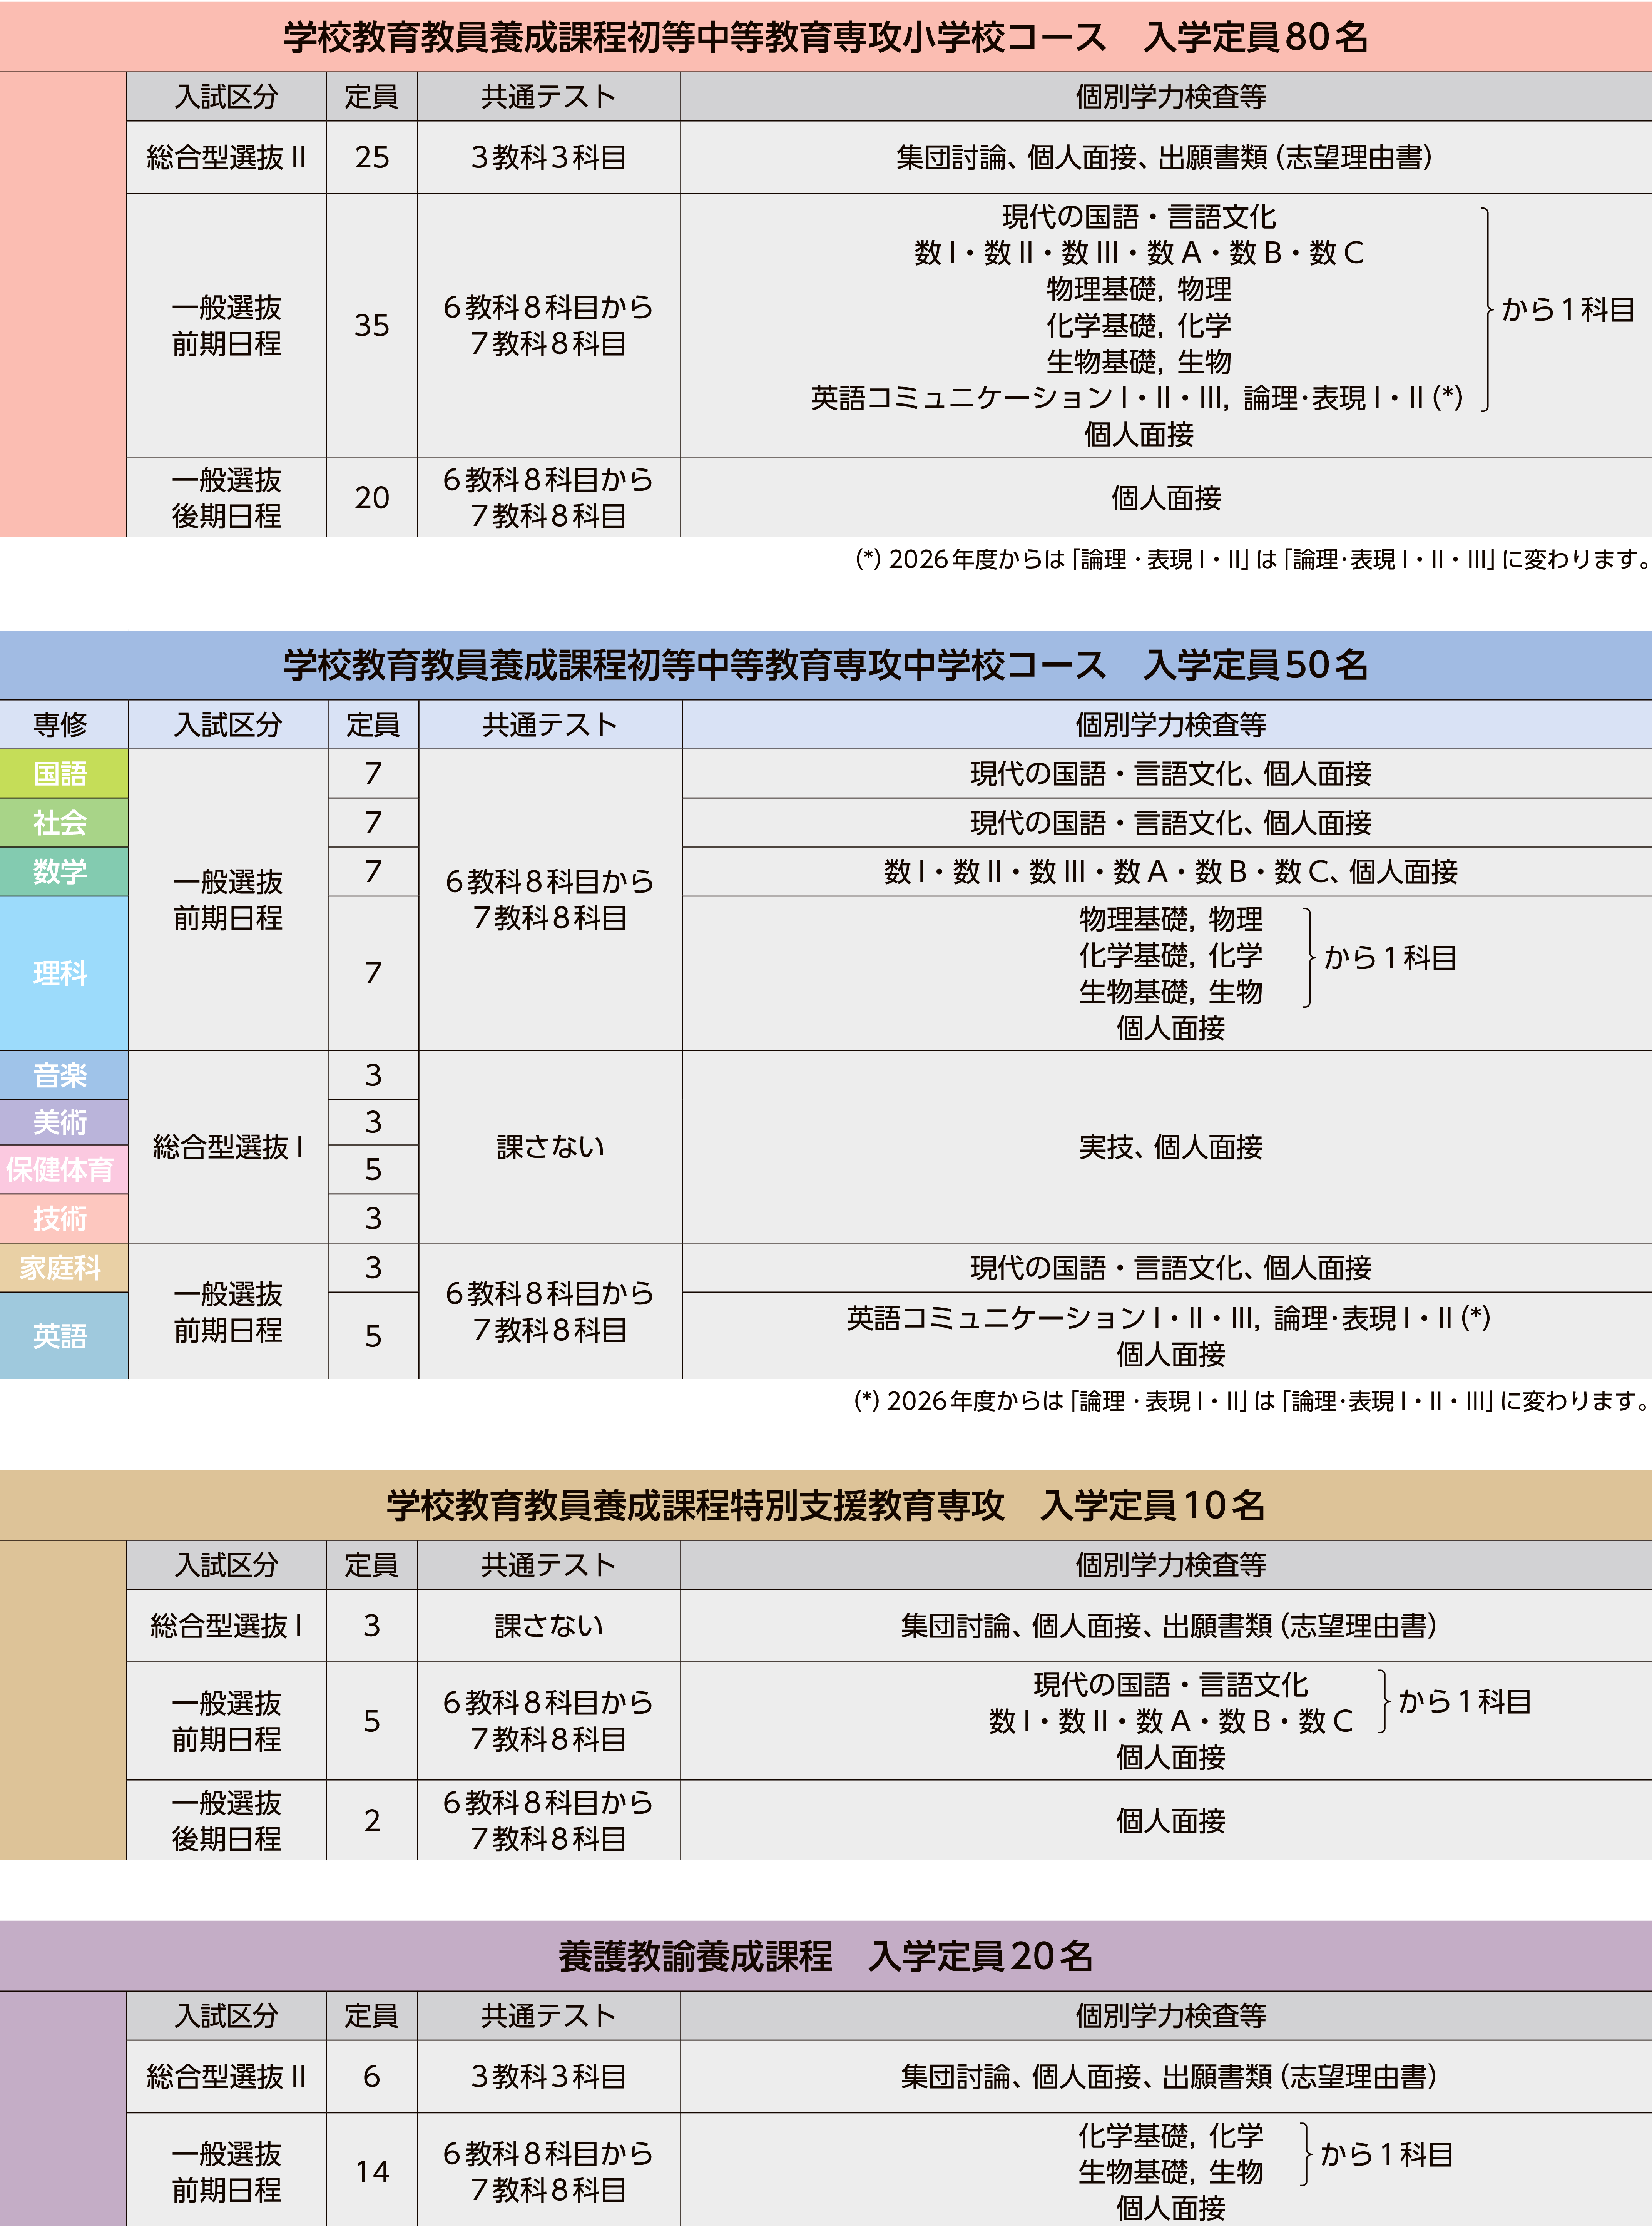Image resolution: width=1652 pixels, height=2226 pixels.
Task: Click the 中学校コース 入学定員50名 heading
Action: [826, 665]
